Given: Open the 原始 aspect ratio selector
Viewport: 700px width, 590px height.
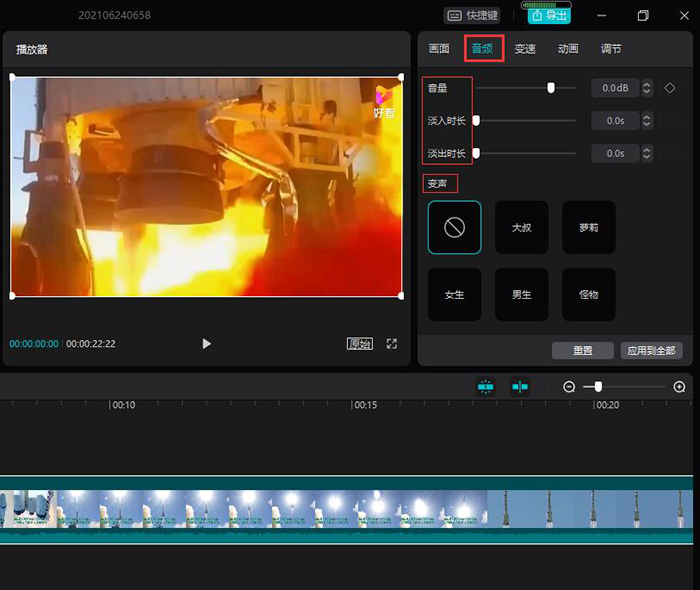Looking at the screenshot, I should pyautogui.click(x=360, y=344).
